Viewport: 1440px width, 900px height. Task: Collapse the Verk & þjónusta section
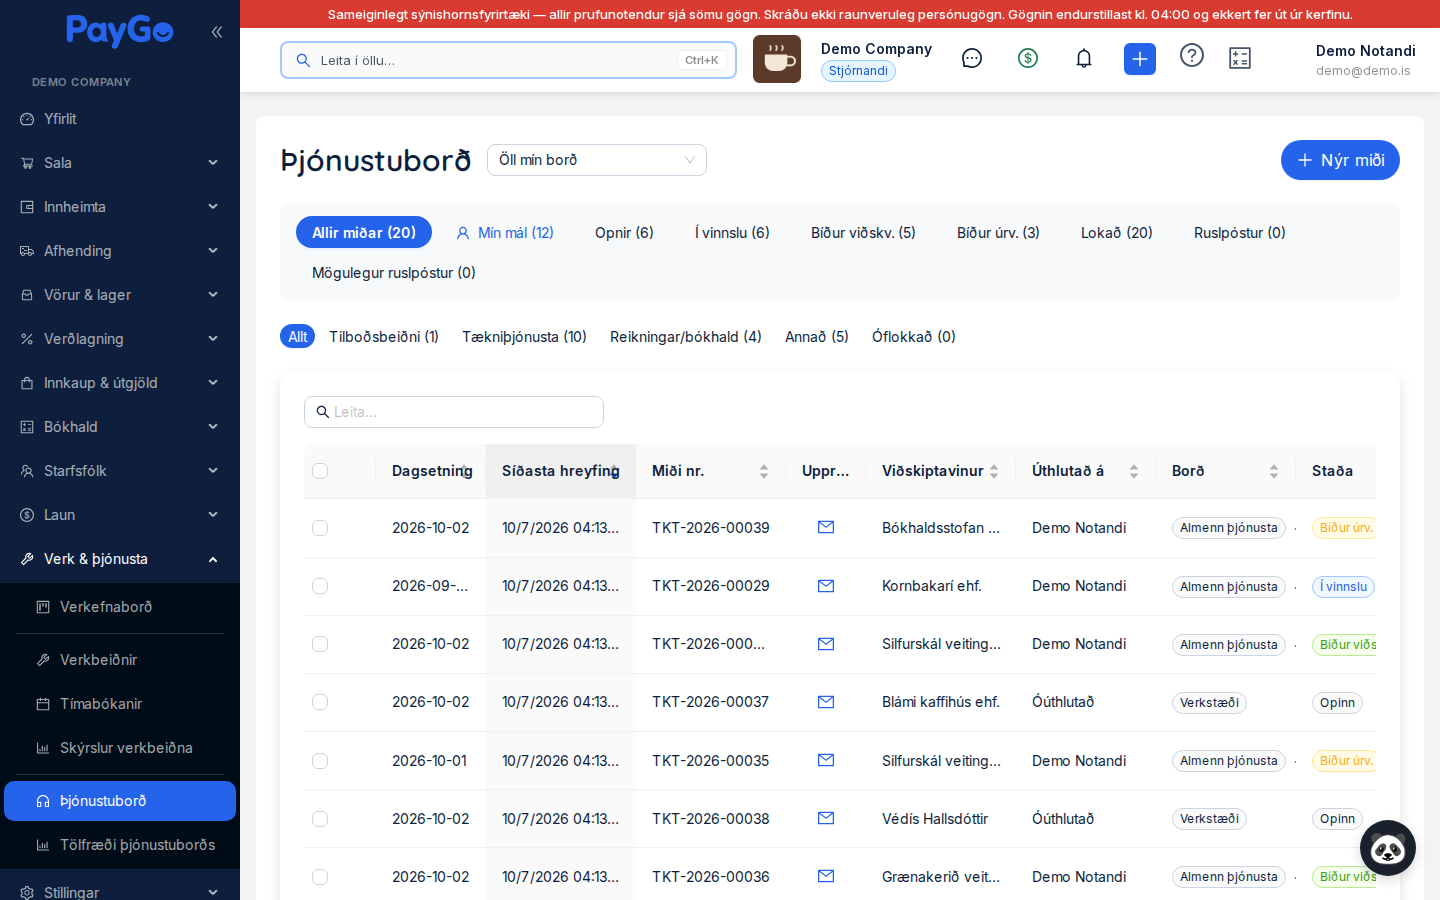tap(120, 559)
